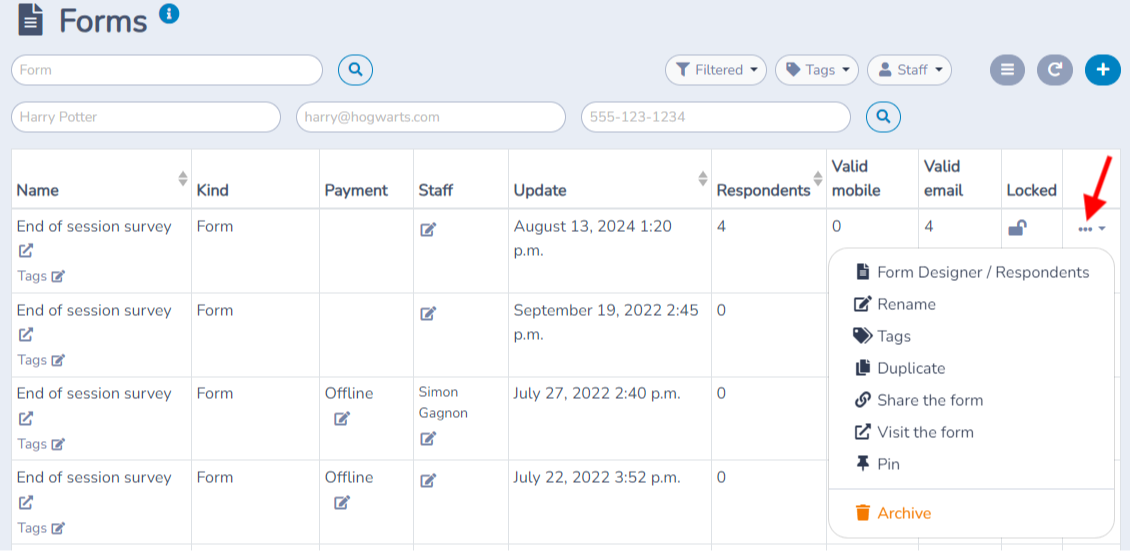The width and height of the screenshot is (1130, 551).
Task: Open the hamburger list menu button
Action: coord(1007,70)
